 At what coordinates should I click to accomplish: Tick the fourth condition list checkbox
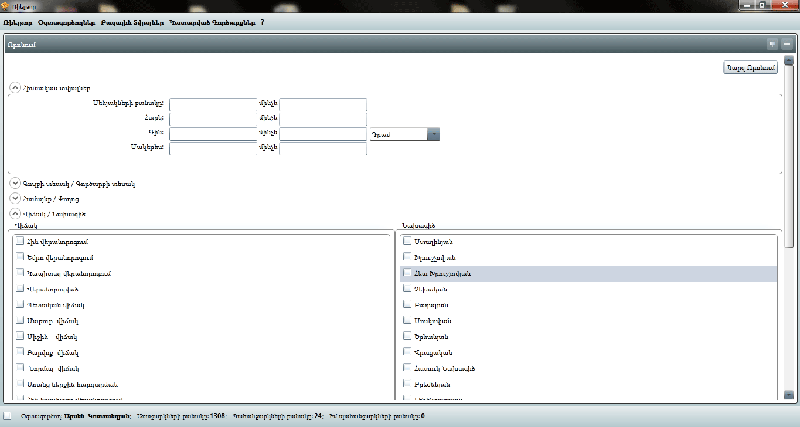[20, 288]
